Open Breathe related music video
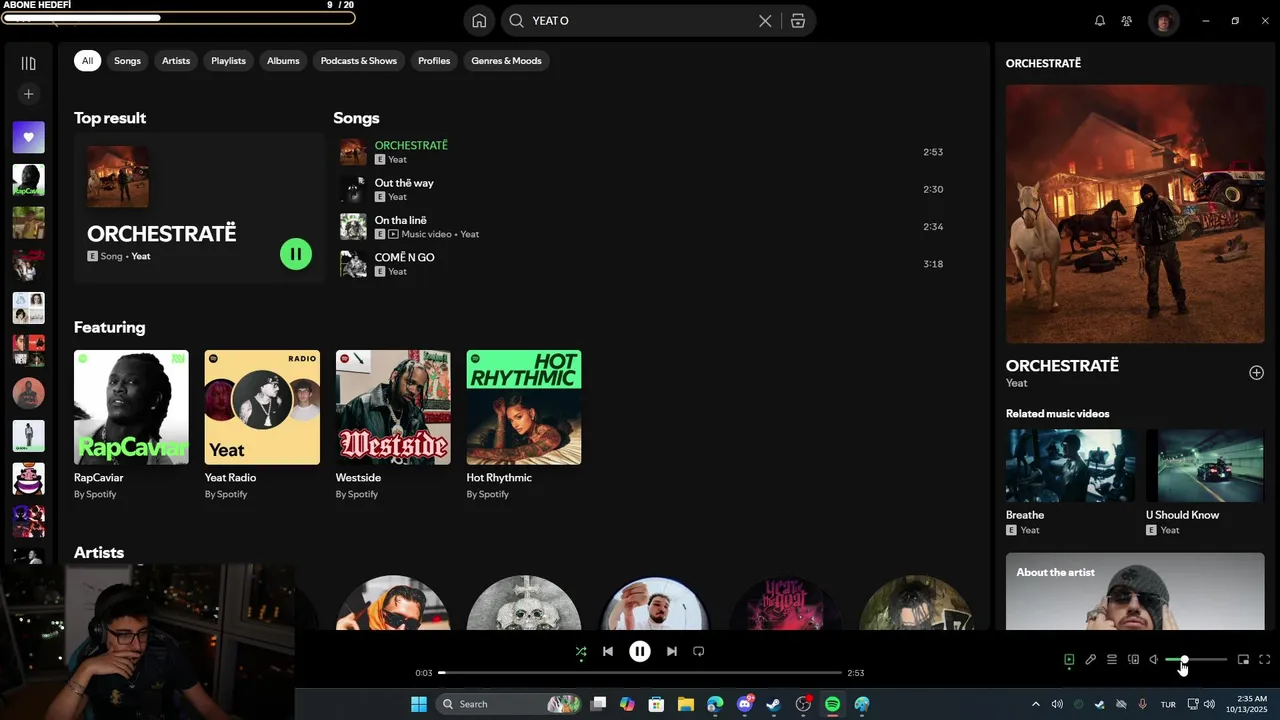1280x720 pixels. point(1070,483)
